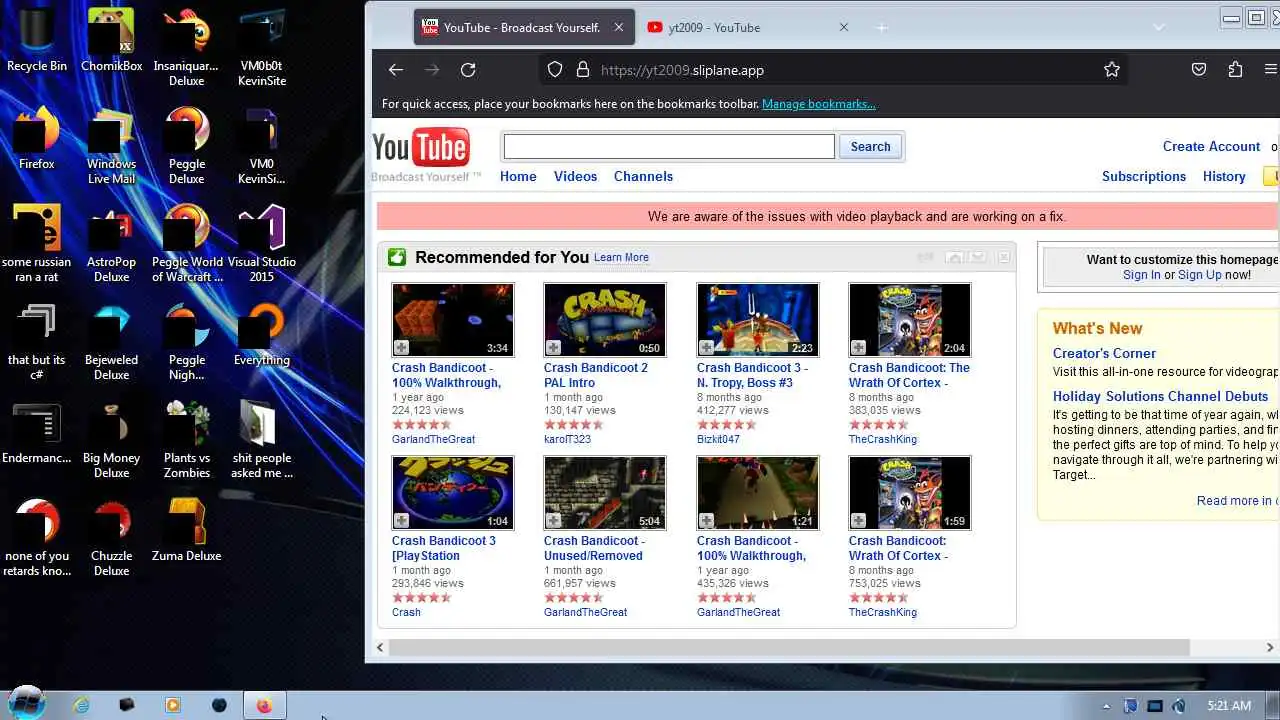
Task: Open Zuma Deluxe desktop icon
Action: 187,530
